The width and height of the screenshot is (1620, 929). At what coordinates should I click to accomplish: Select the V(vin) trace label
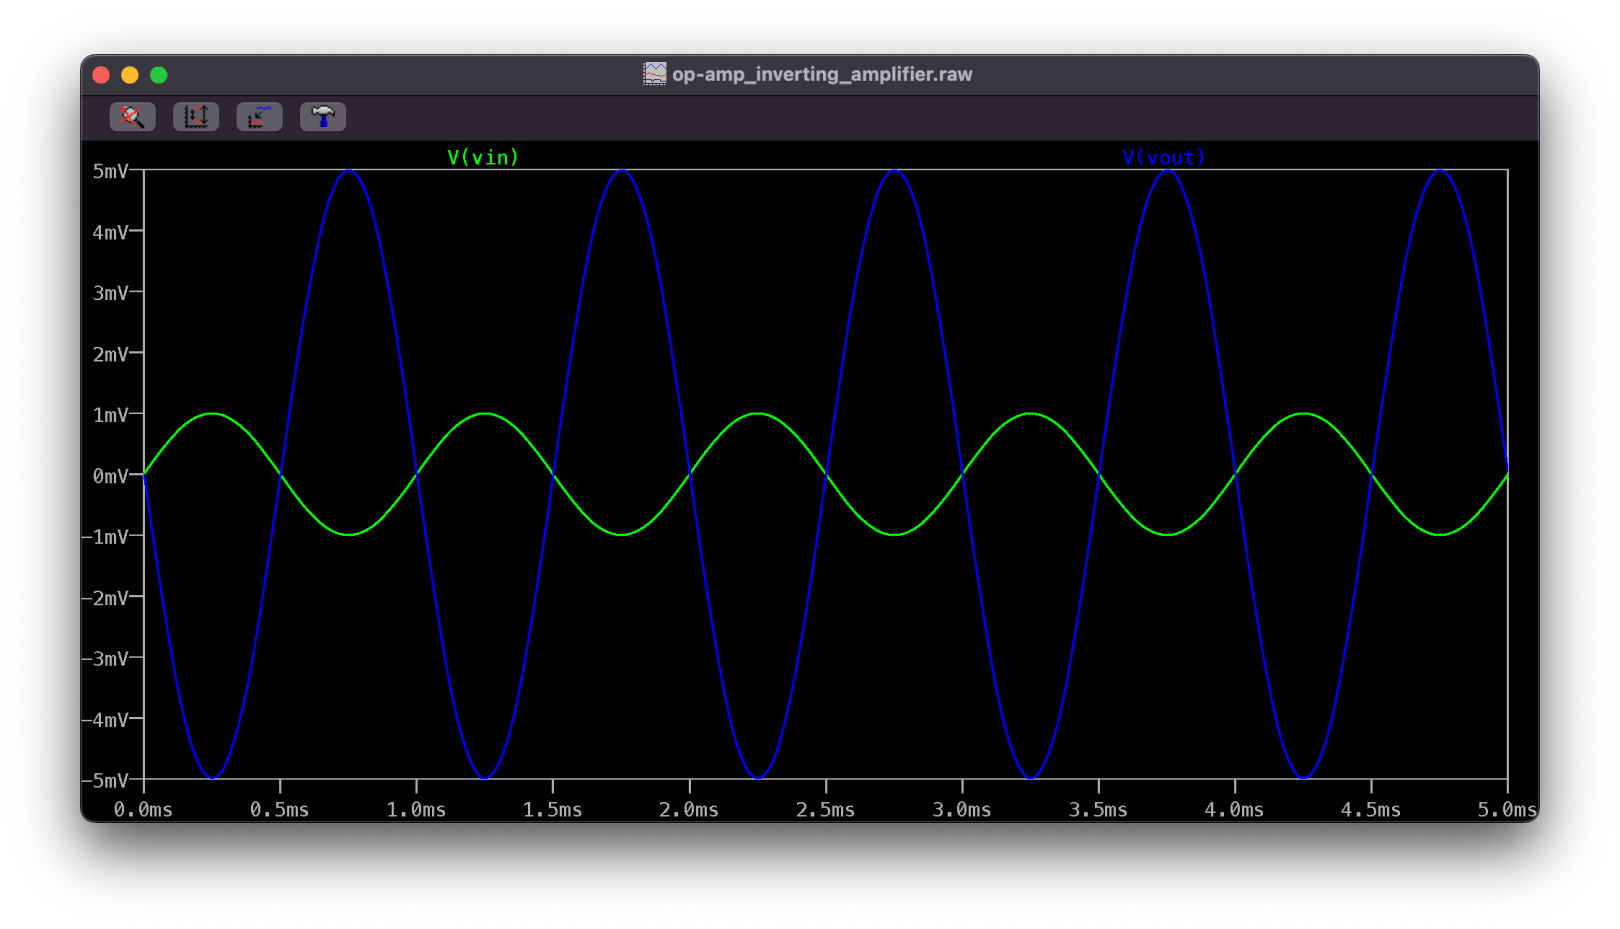[483, 157]
